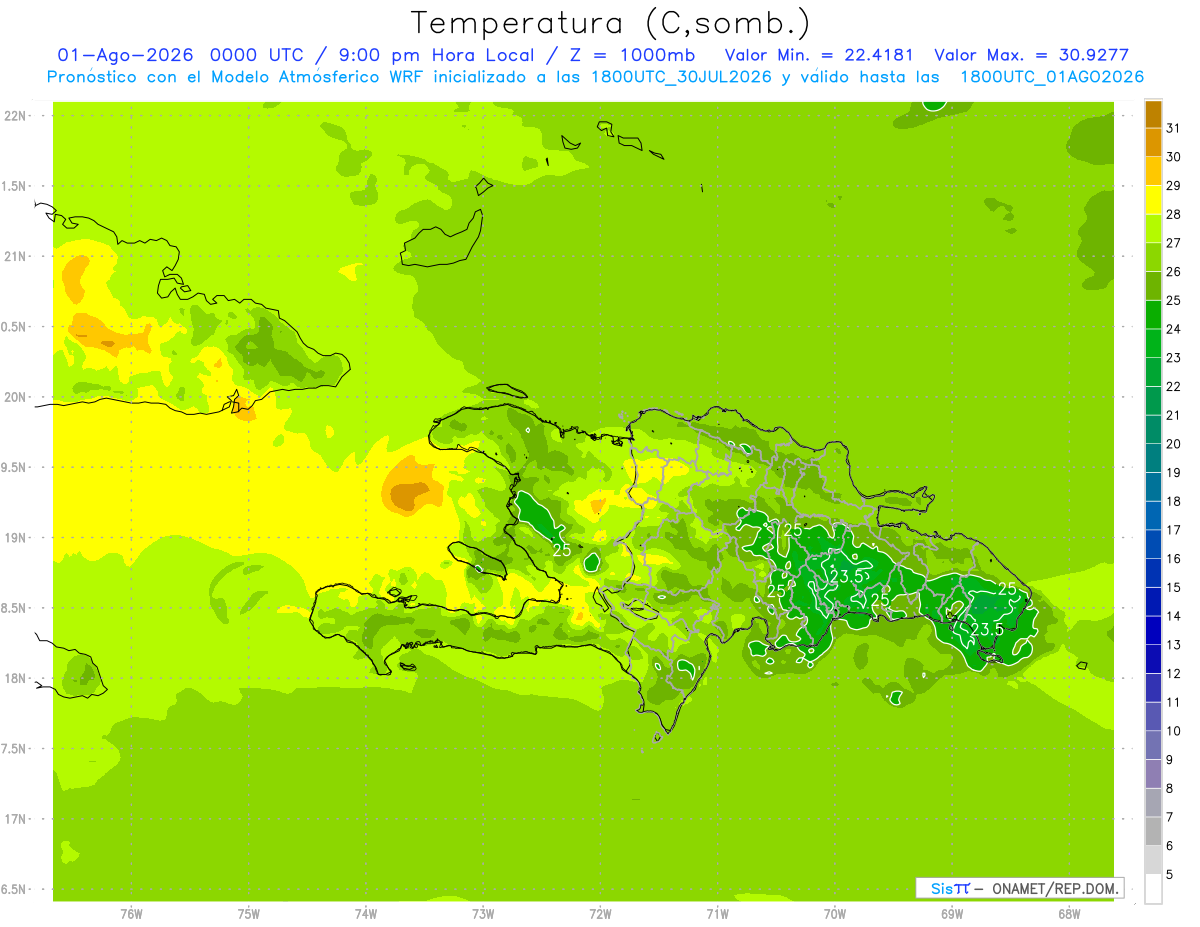Click the yellow colorbar segment between 28 and 29

click(x=1153, y=199)
